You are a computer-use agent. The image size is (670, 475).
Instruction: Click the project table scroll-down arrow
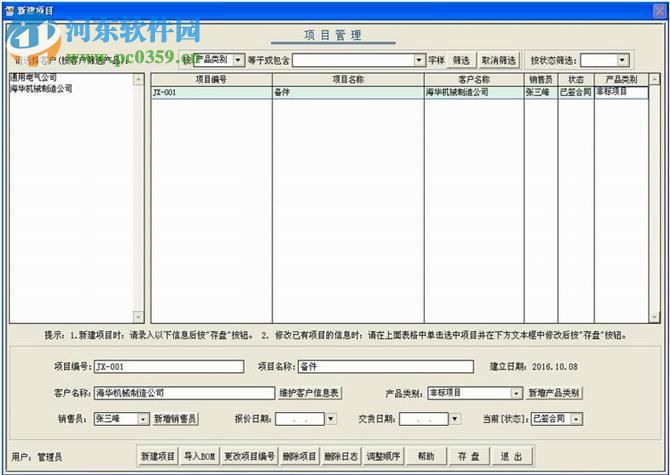coord(654,317)
